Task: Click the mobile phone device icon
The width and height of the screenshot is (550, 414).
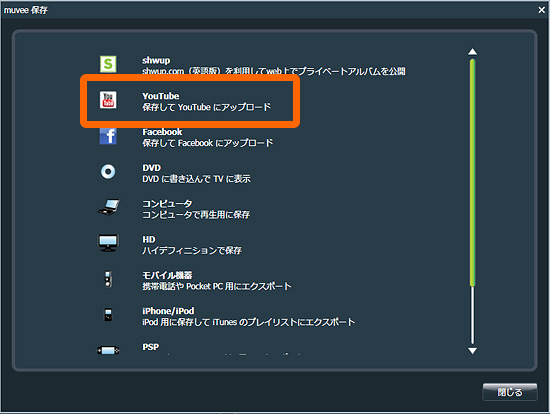Action: click(108, 279)
